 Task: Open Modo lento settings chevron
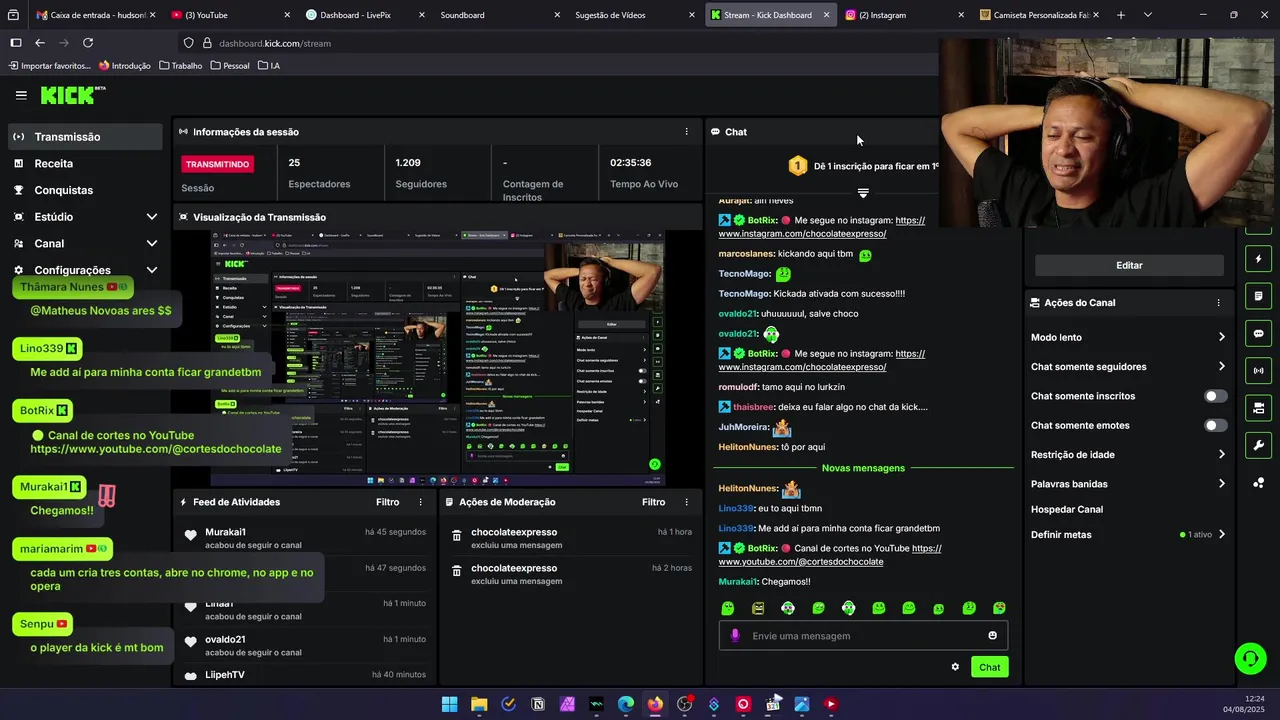pos(1221,337)
